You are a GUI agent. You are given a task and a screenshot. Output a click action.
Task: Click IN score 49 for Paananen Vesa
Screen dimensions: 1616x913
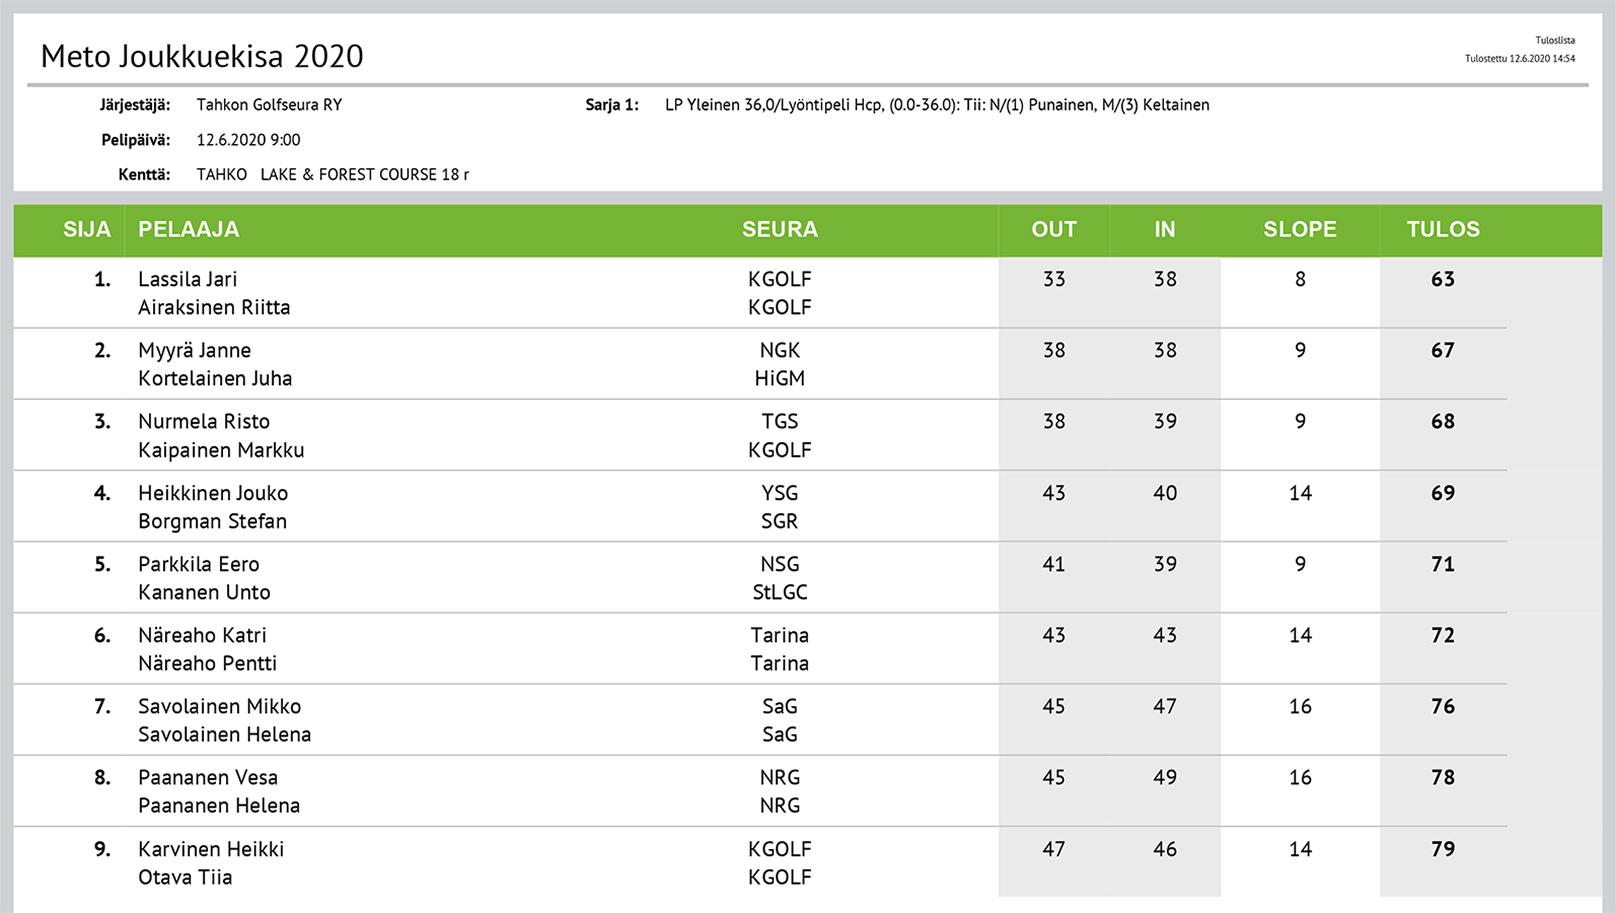pos(1165,777)
